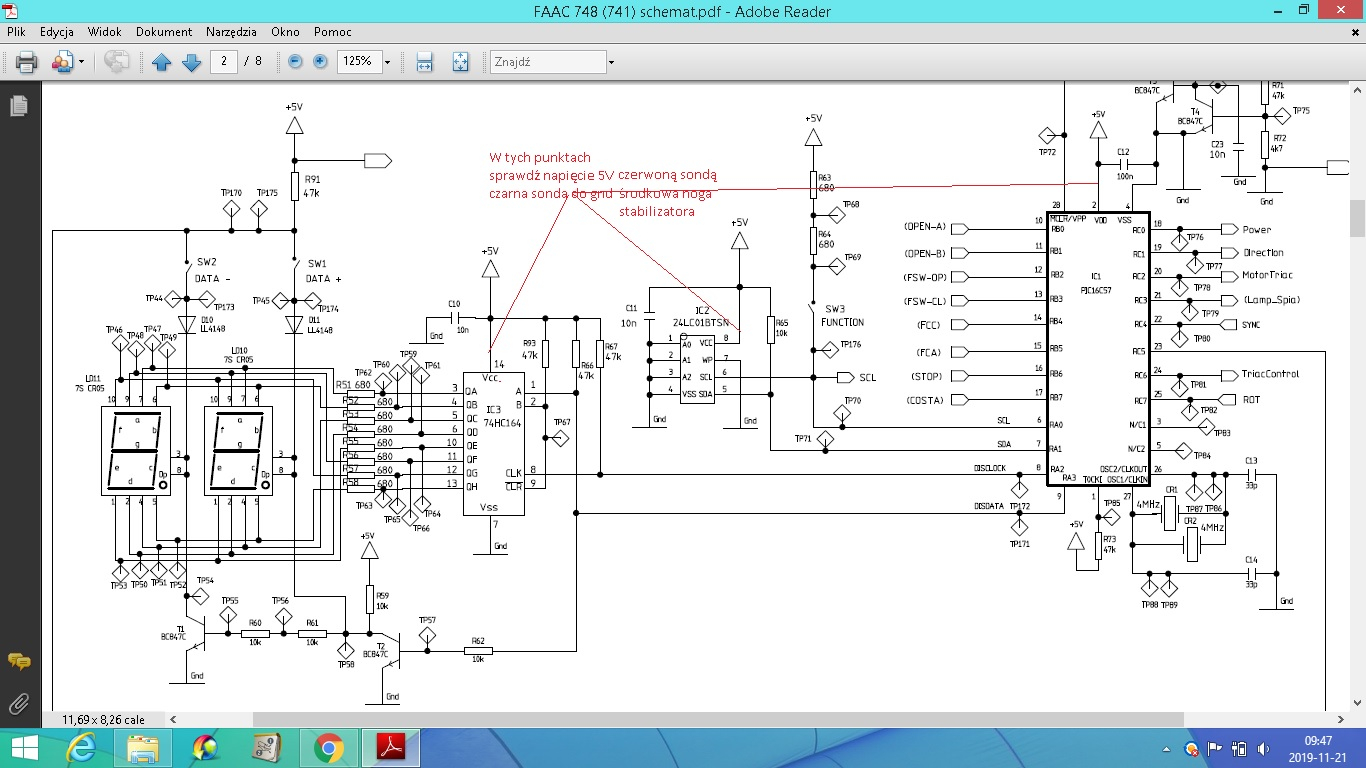Go to previous page with up arrow

click(162, 62)
